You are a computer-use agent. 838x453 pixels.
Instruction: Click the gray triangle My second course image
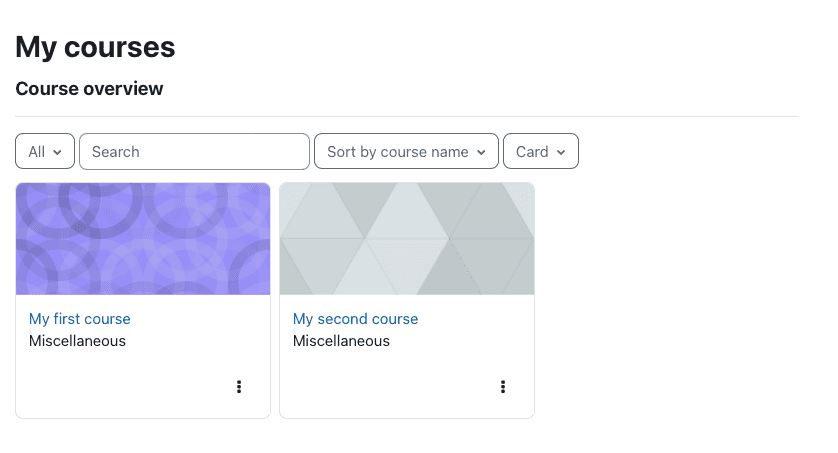point(407,239)
